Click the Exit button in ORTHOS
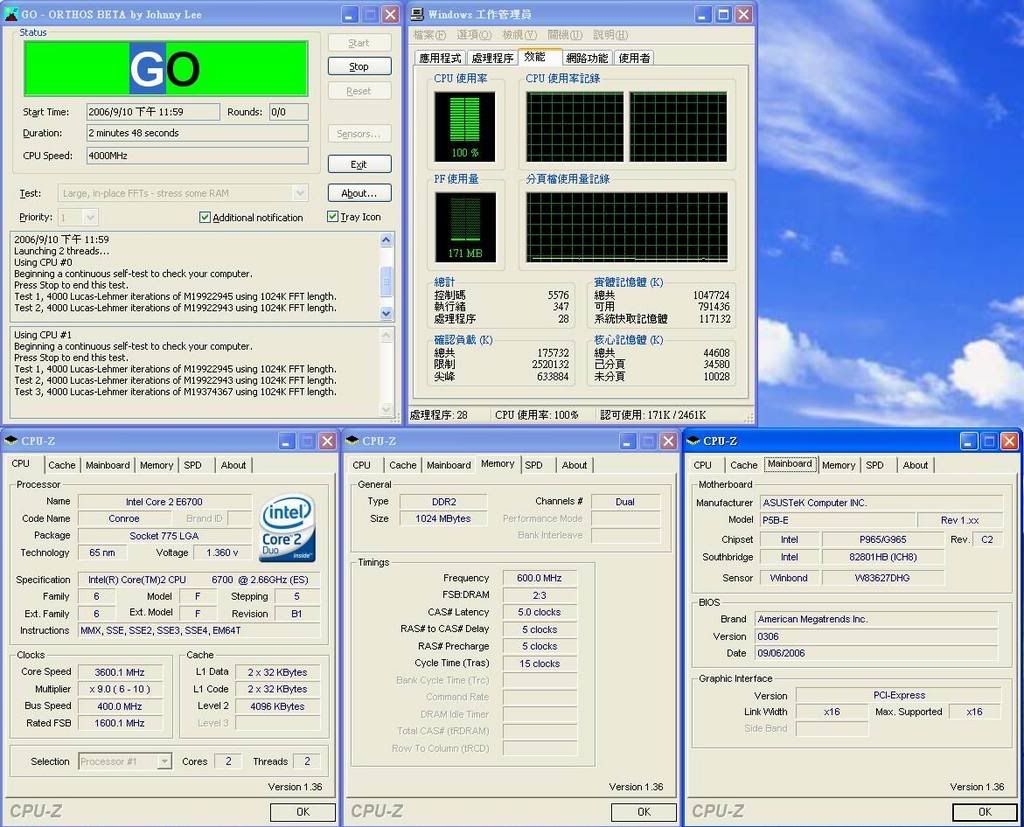Image resolution: width=1024 pixels, height=827 pixels. tap(359, 164)
